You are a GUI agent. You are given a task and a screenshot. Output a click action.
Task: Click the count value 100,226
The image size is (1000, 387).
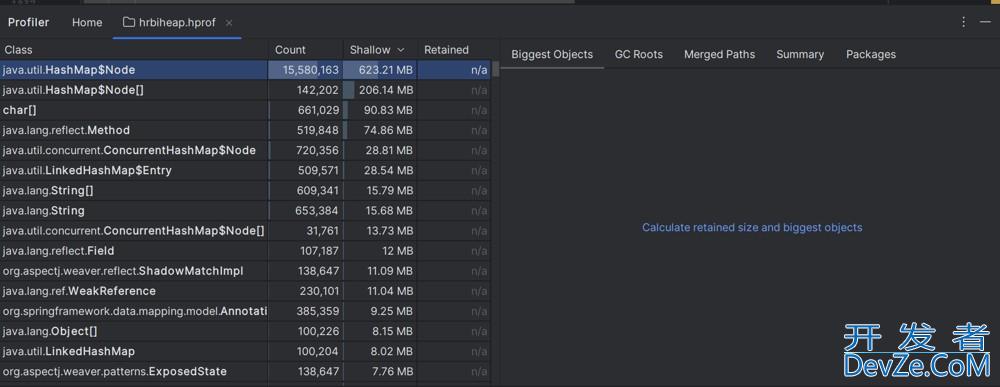click(319, 332)
